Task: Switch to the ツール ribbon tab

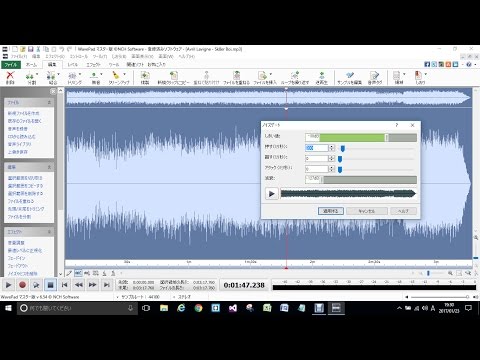Action: click(114, 65)
